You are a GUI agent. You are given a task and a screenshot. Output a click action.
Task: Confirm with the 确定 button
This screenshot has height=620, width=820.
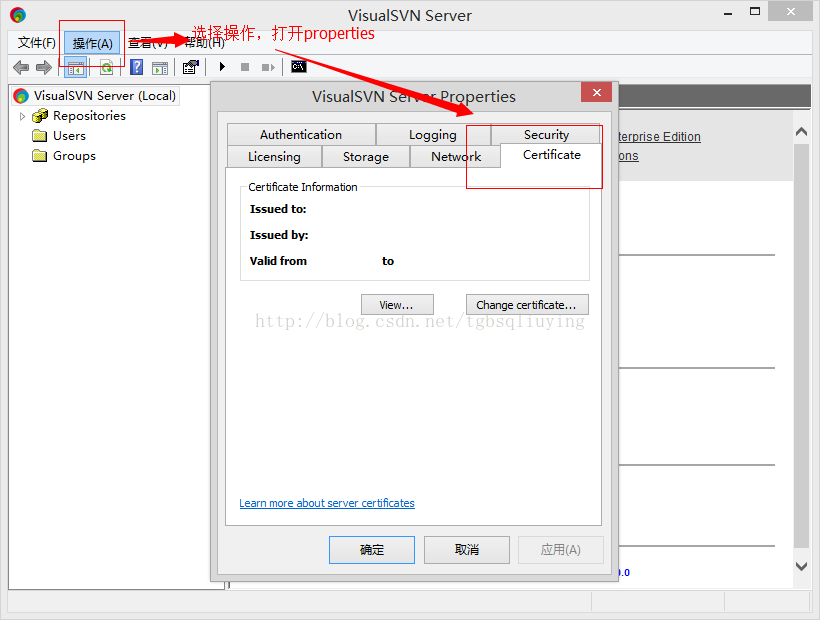tap(372, 550)
